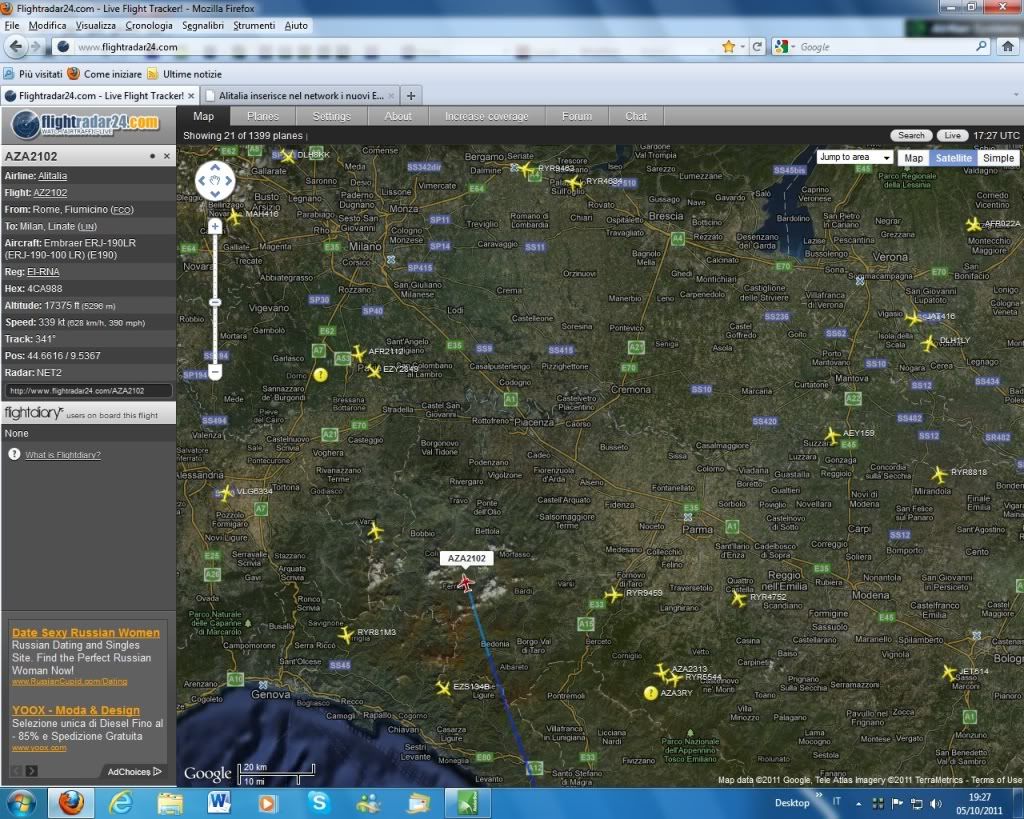Image resolution: width=1024 pixels, height=819 pixels.
Task: Open the Strumenti menu
Action: pyautogui.click(x=254, y=25)
